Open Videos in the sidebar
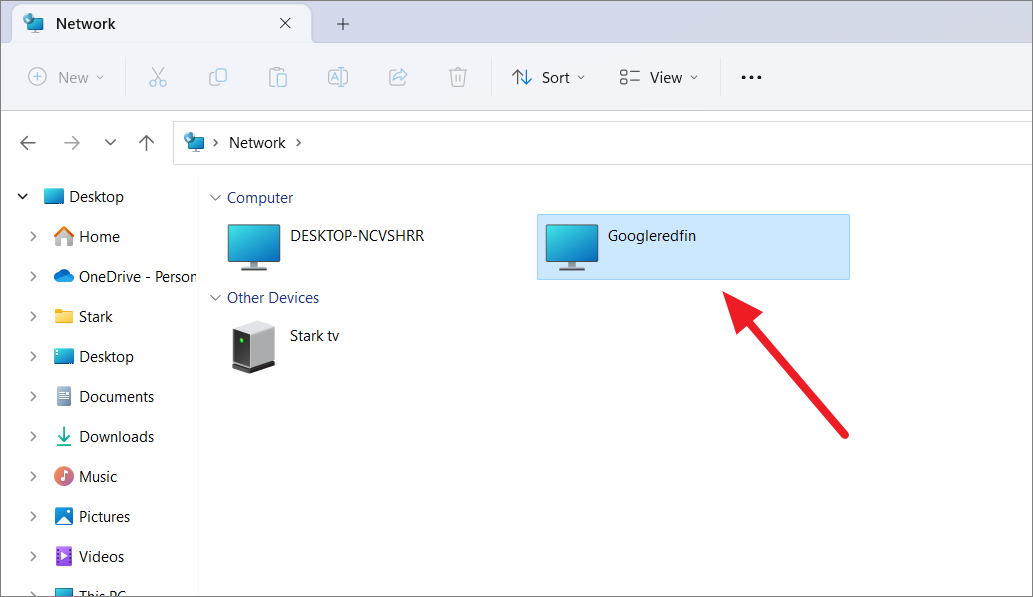Image resolution: width=1033 pixels, height=597 pixels. [x=89, y=557]
